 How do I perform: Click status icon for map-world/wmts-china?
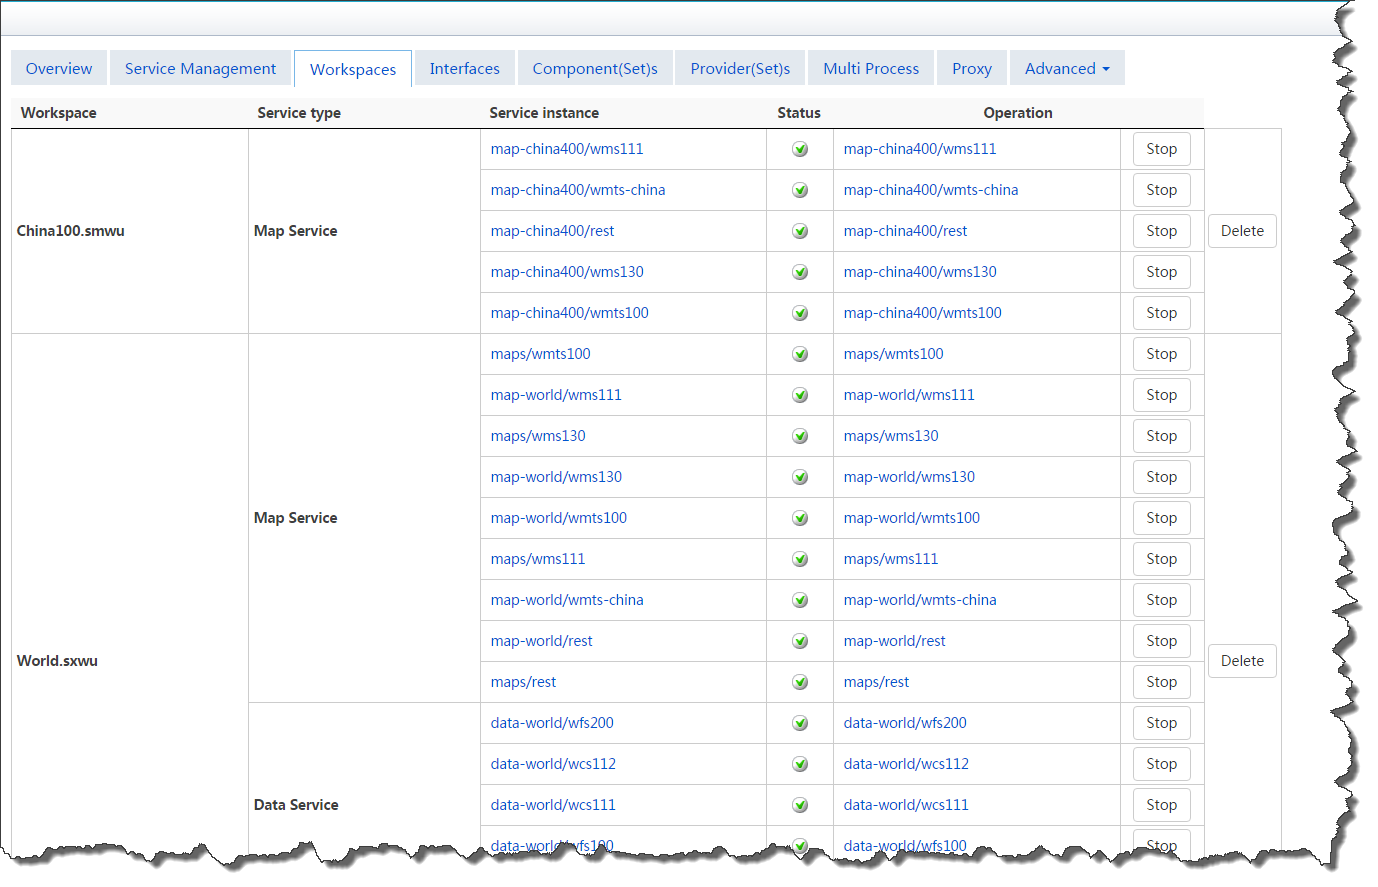[x=800, y=600]
